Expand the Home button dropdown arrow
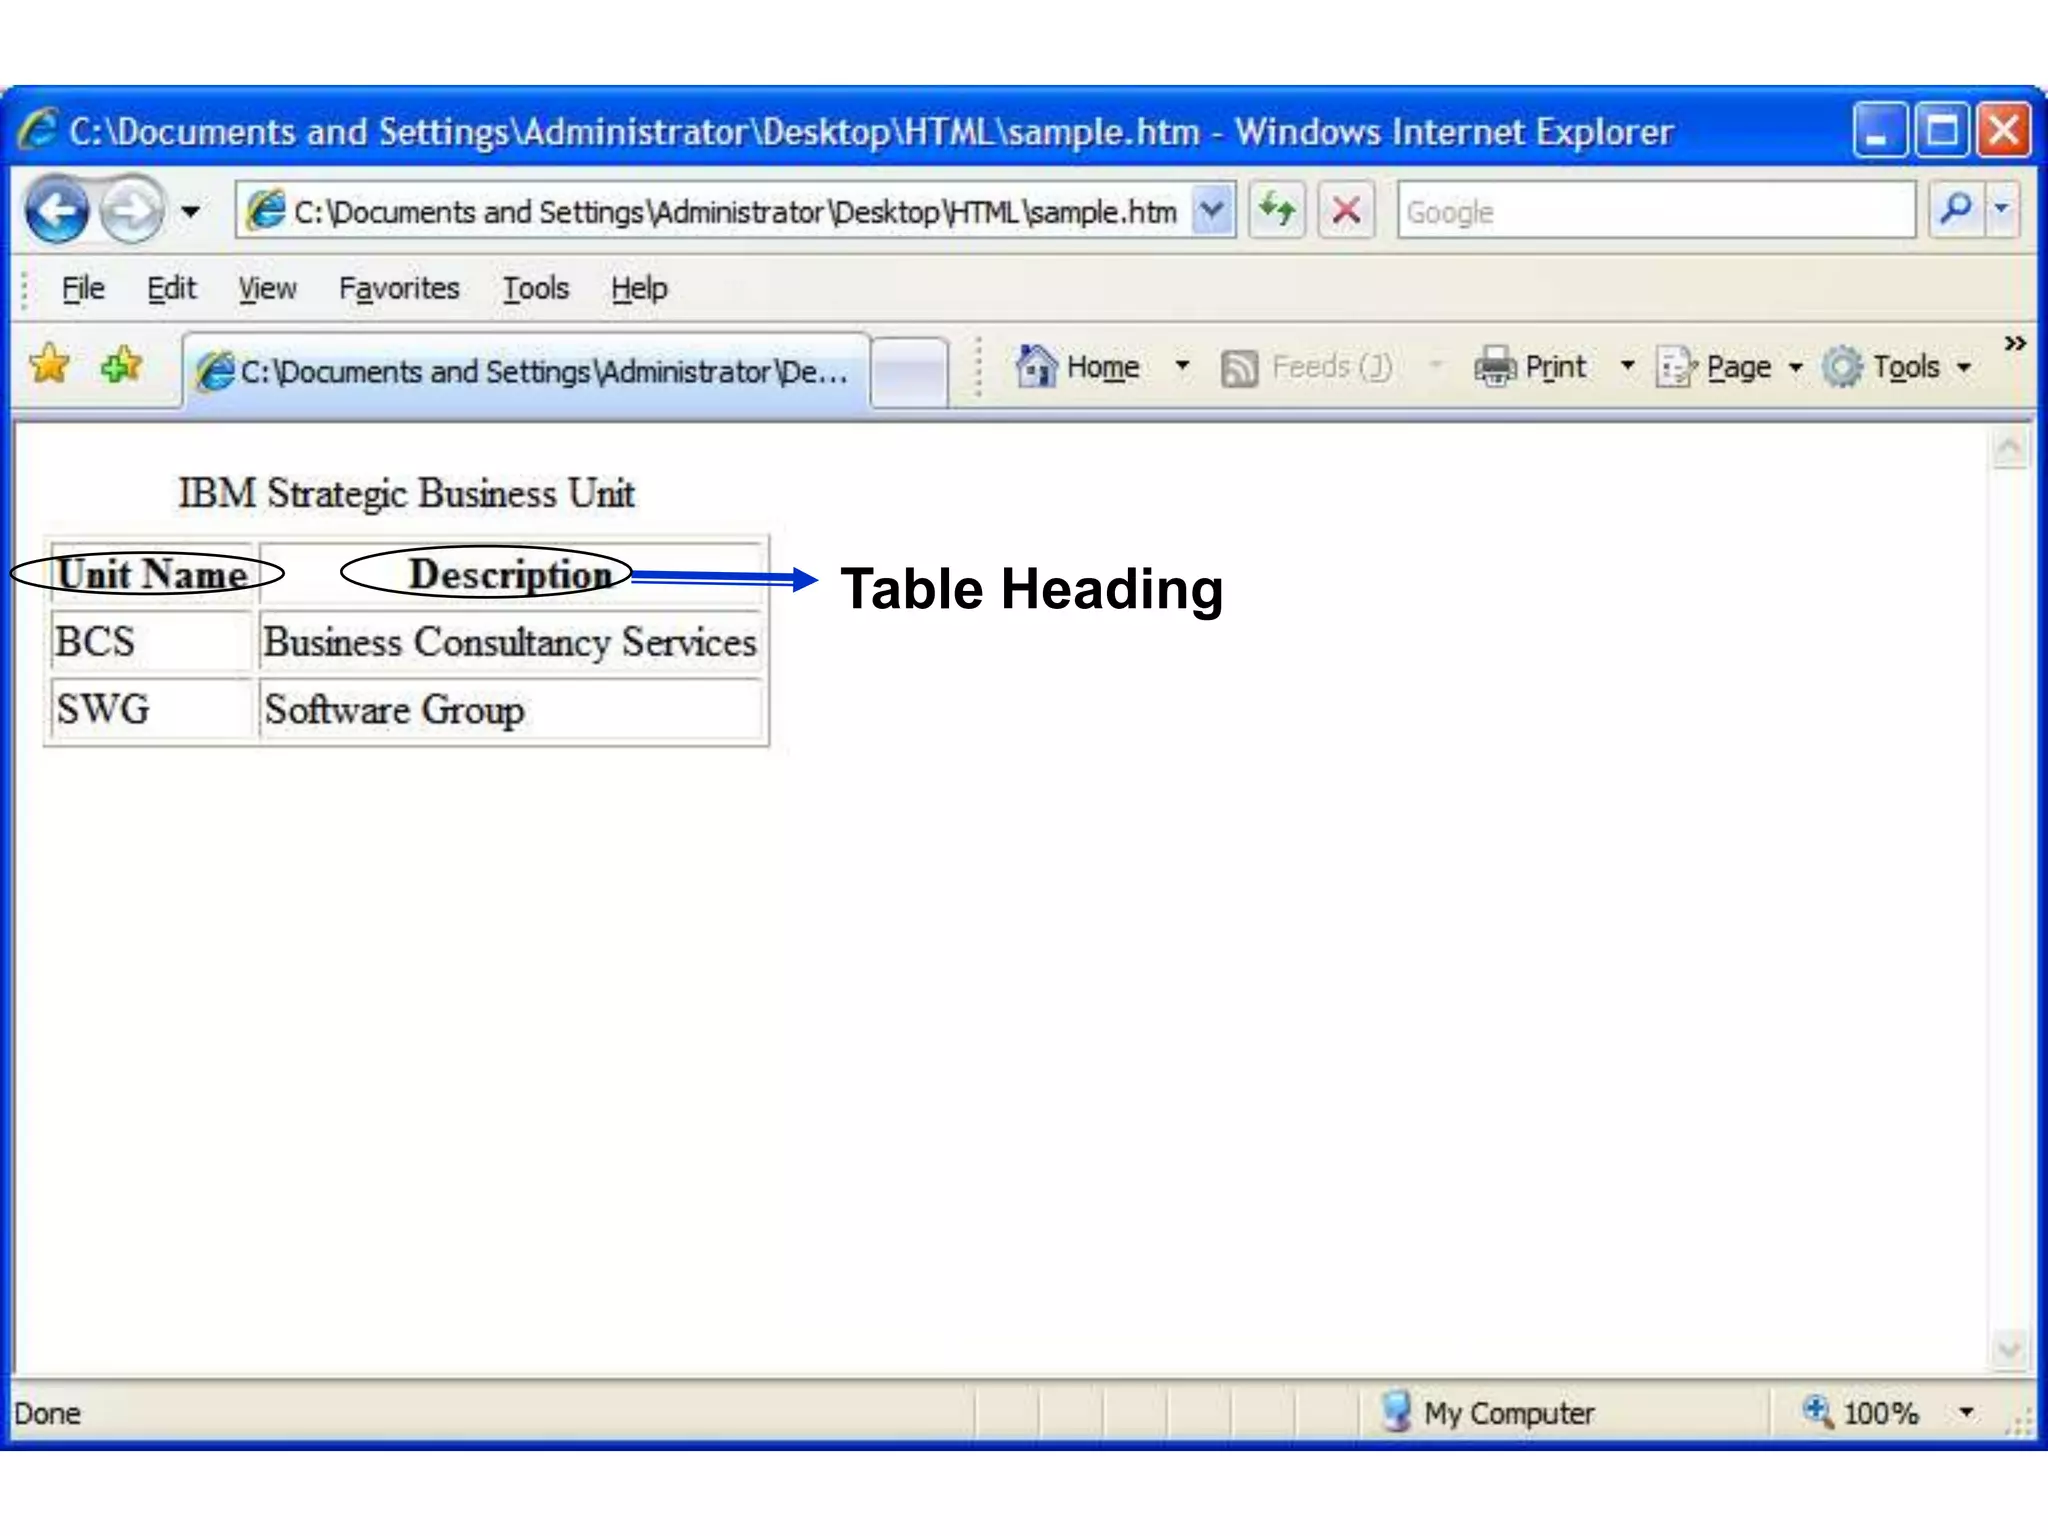The image size is (2048, 1536). pyautogui.click(x=1182, y=366)
